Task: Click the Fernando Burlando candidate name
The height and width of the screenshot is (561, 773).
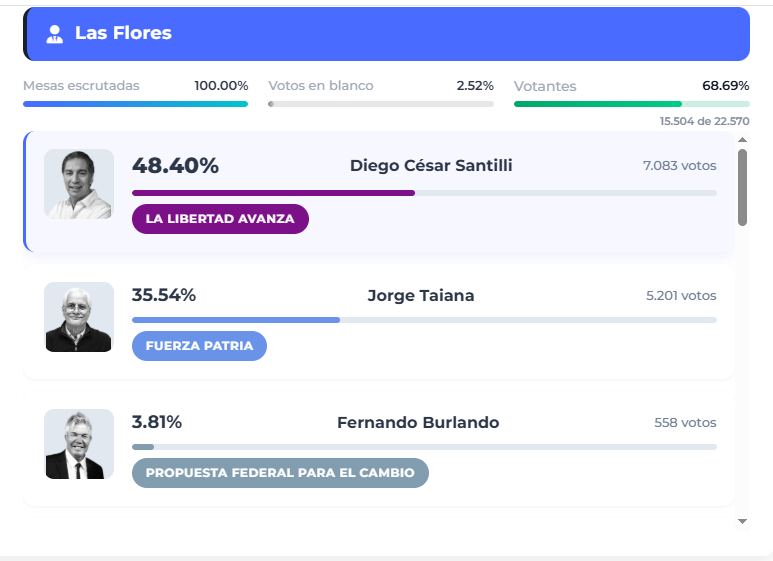Action: (x=418, y=422)
